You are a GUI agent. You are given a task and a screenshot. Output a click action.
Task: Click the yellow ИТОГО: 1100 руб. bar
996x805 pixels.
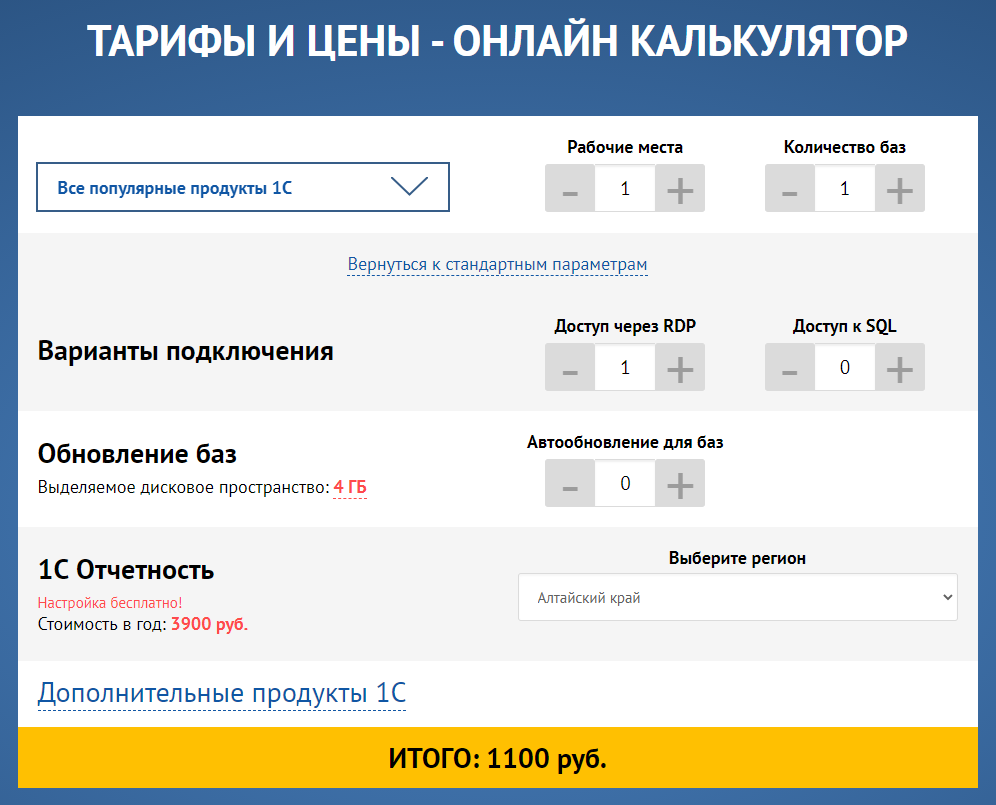tap(498, 759)
